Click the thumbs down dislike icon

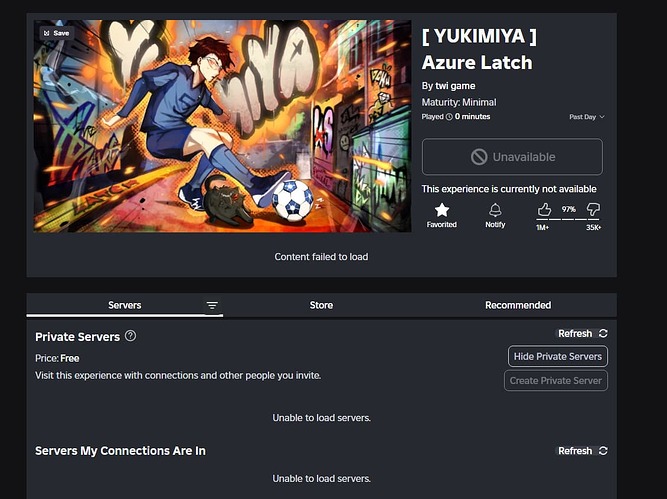(x=593, y=209)
